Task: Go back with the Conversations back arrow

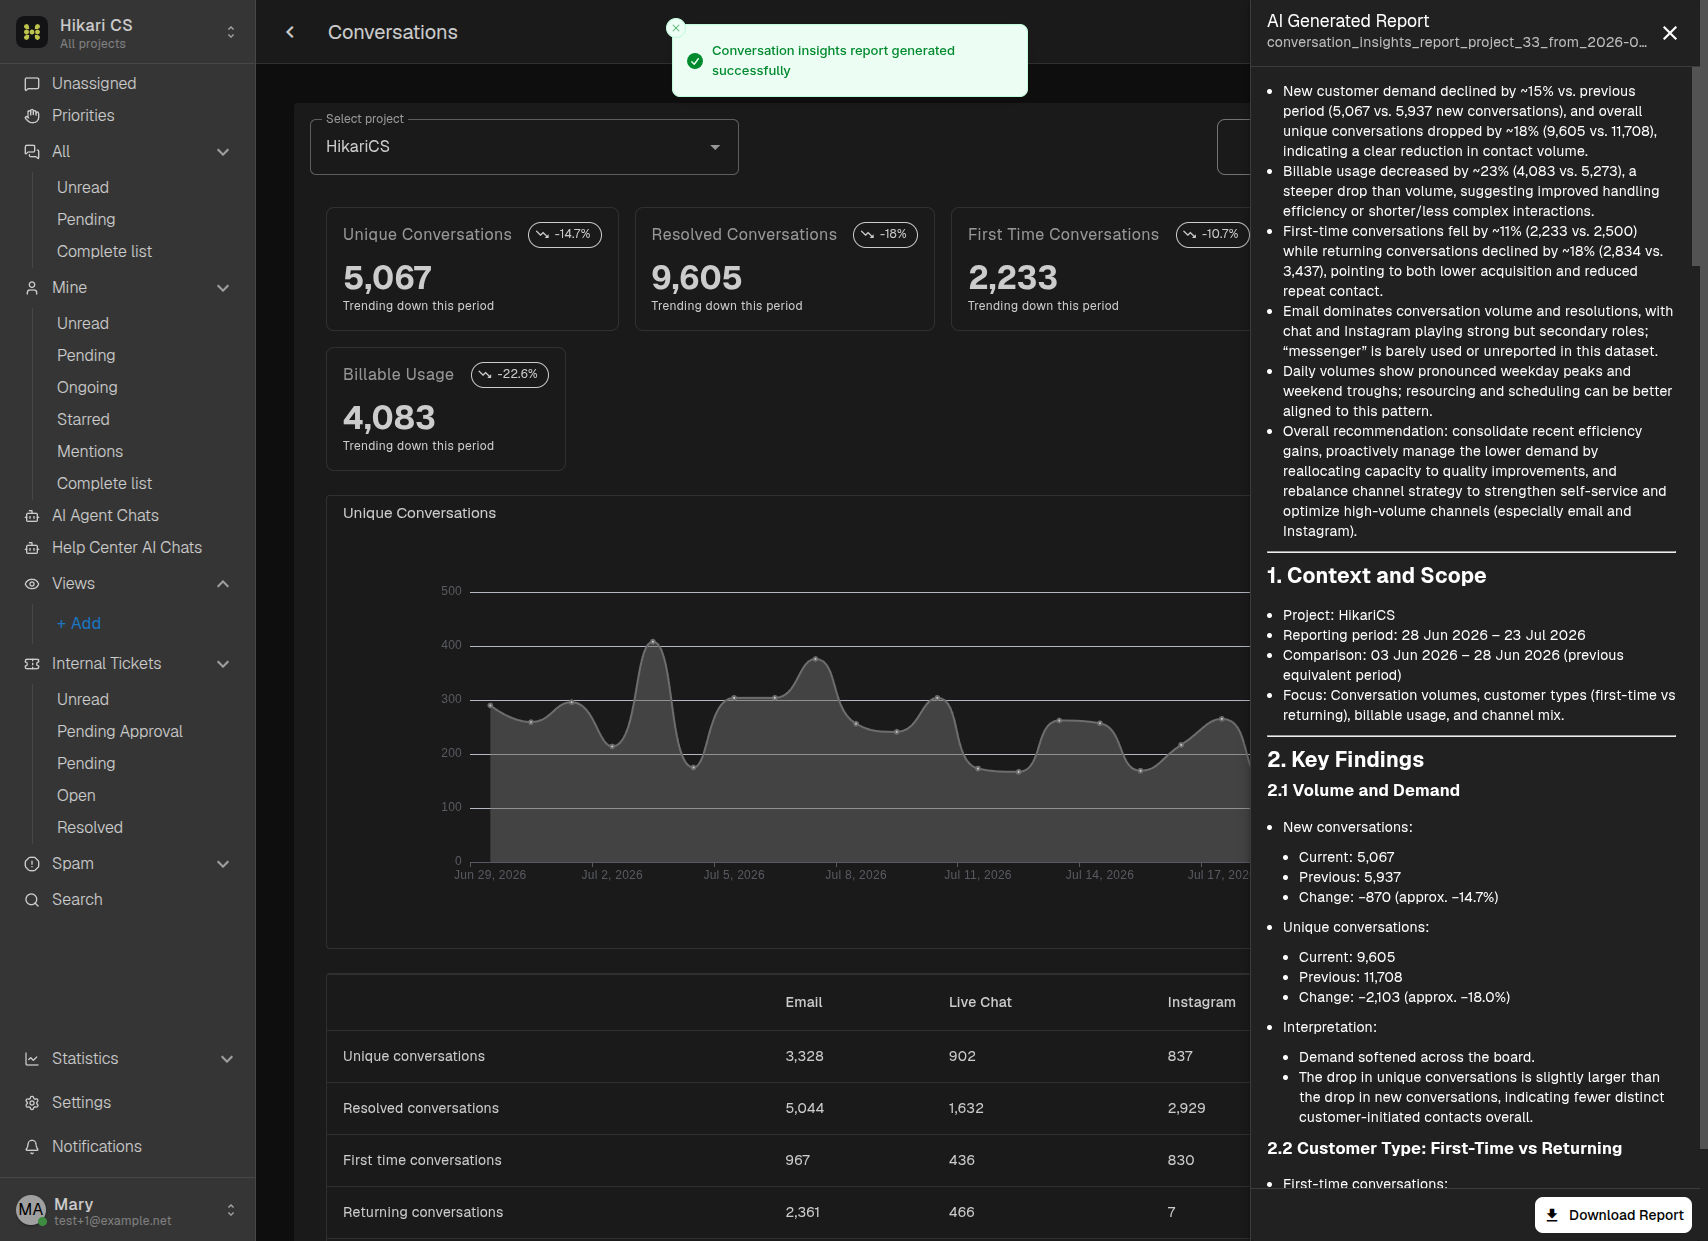Action: click(290, 32)
